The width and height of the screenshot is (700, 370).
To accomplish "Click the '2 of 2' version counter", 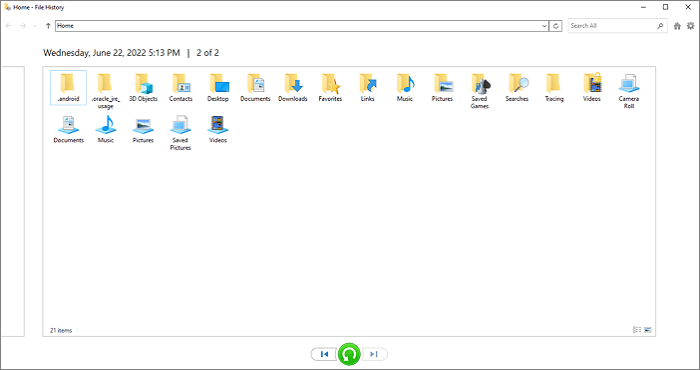I will [208, 53].
